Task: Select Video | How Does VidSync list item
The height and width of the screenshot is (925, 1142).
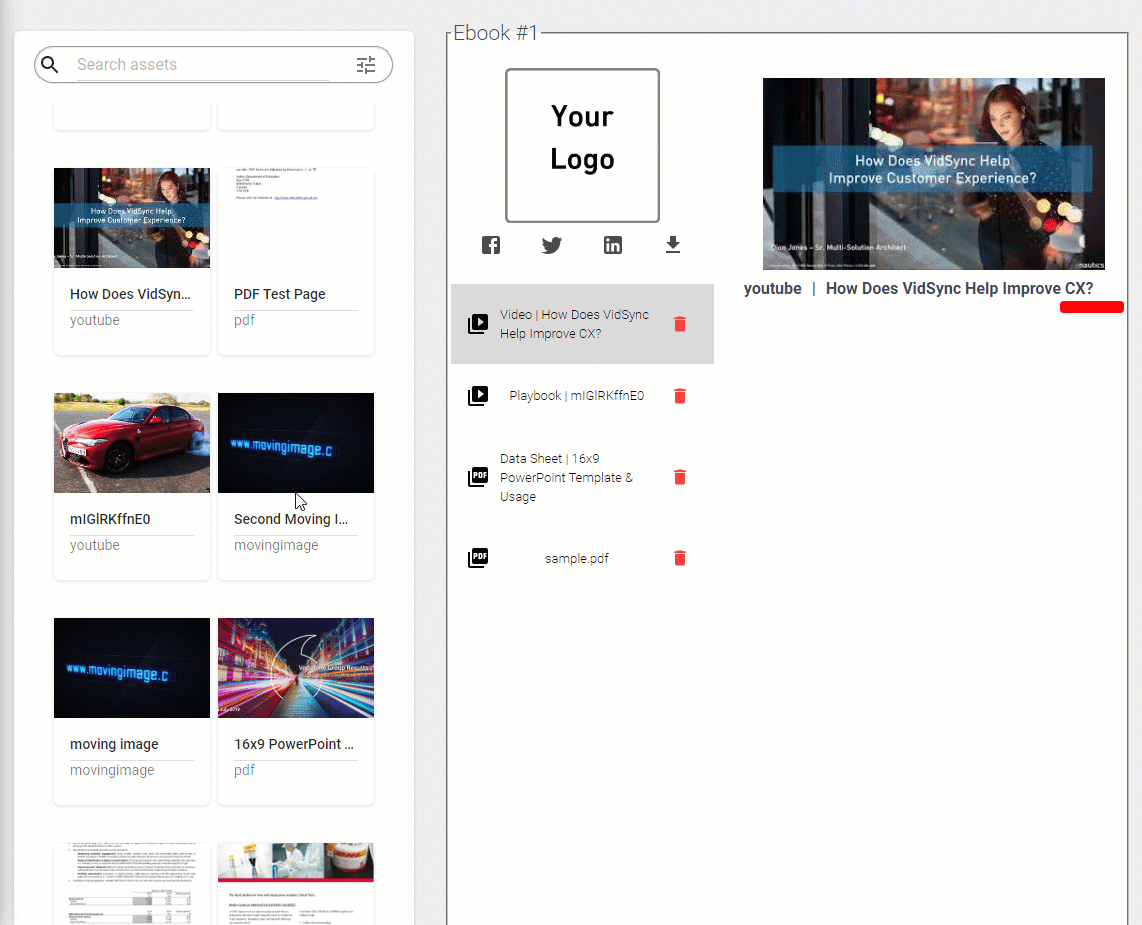Action: click(x=582, y=324)
